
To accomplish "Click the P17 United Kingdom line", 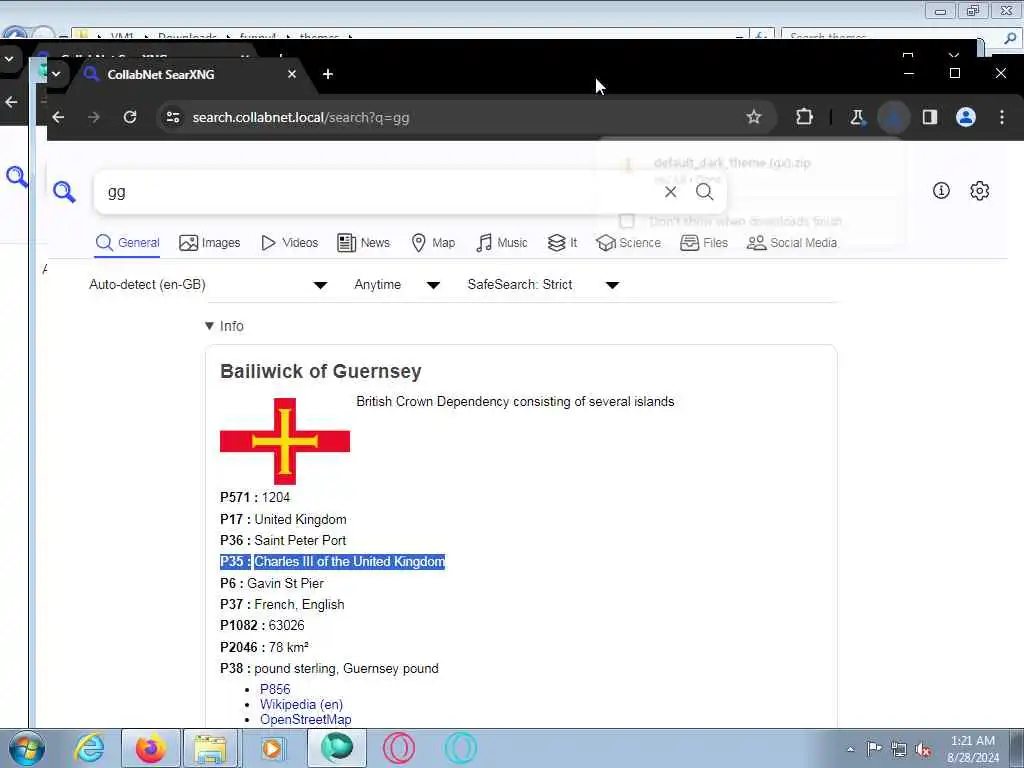I will pyautogui.click(x=283, y=519).
